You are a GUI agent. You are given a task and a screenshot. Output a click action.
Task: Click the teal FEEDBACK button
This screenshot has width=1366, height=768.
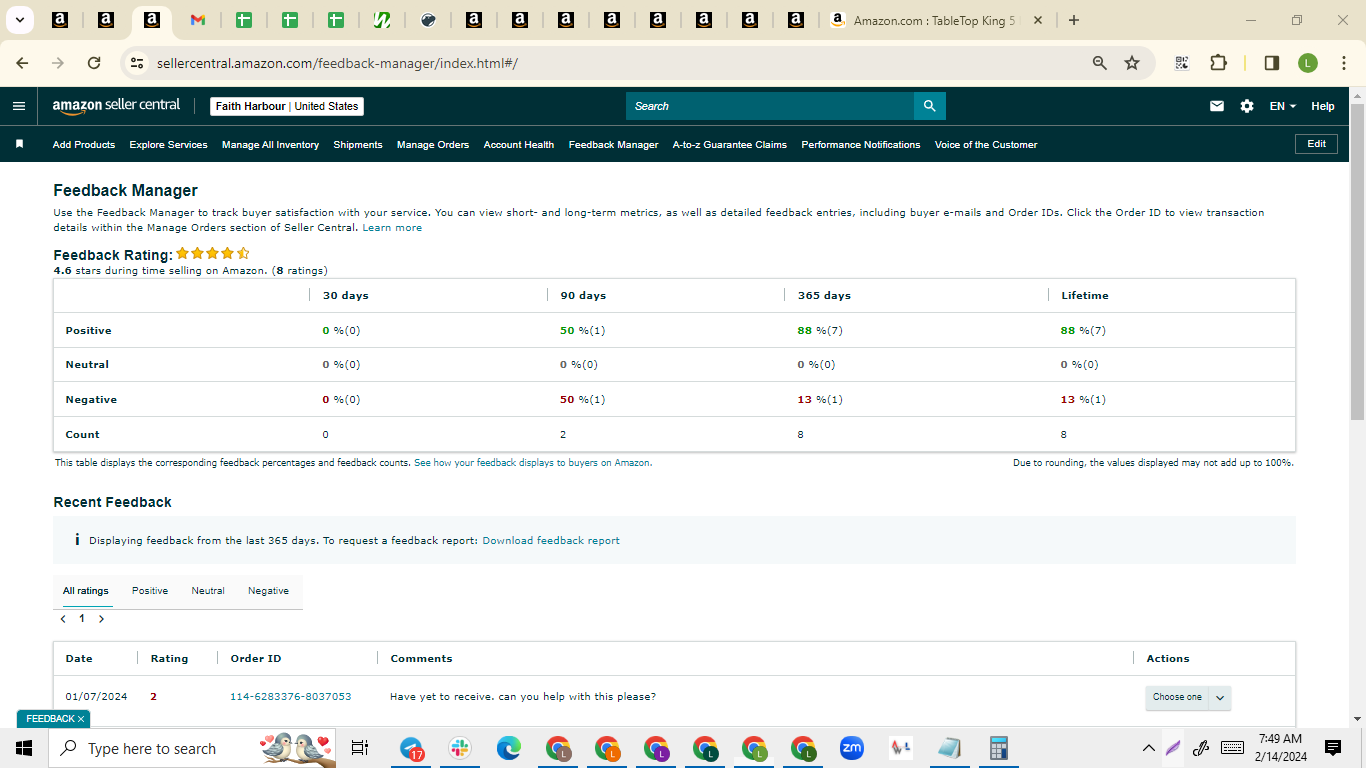pyautogui.click(x=53, y=719)
